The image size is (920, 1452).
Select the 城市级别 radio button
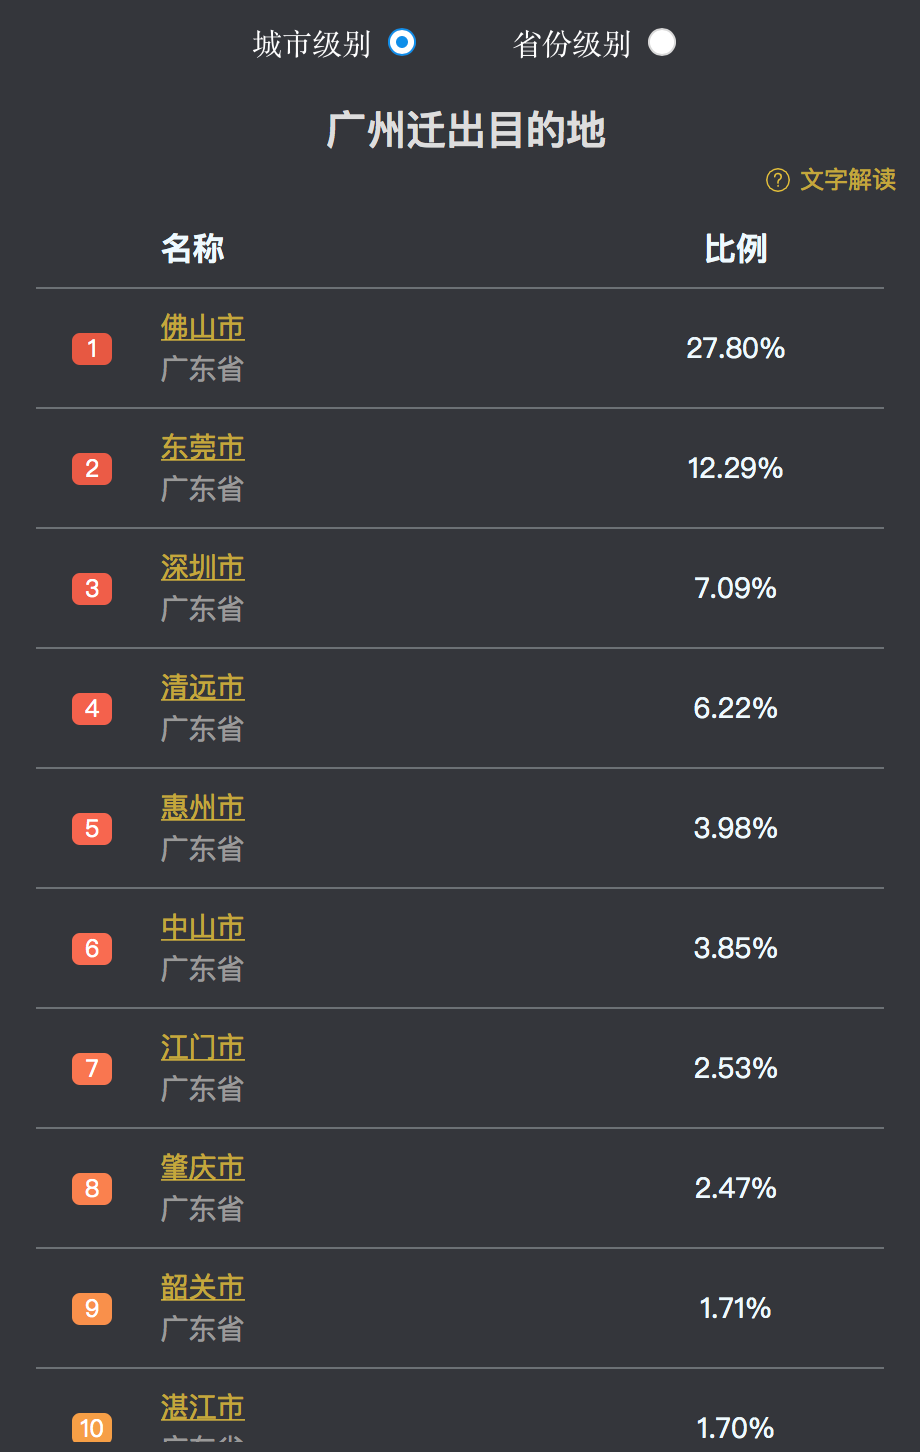402,43
